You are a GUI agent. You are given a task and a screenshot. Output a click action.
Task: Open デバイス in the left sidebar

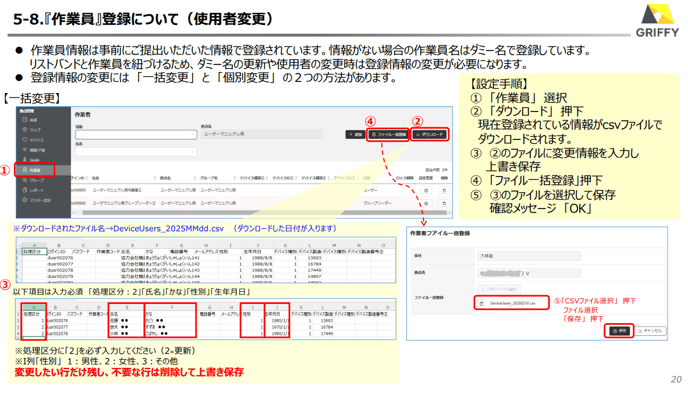[x=34, y=140]
